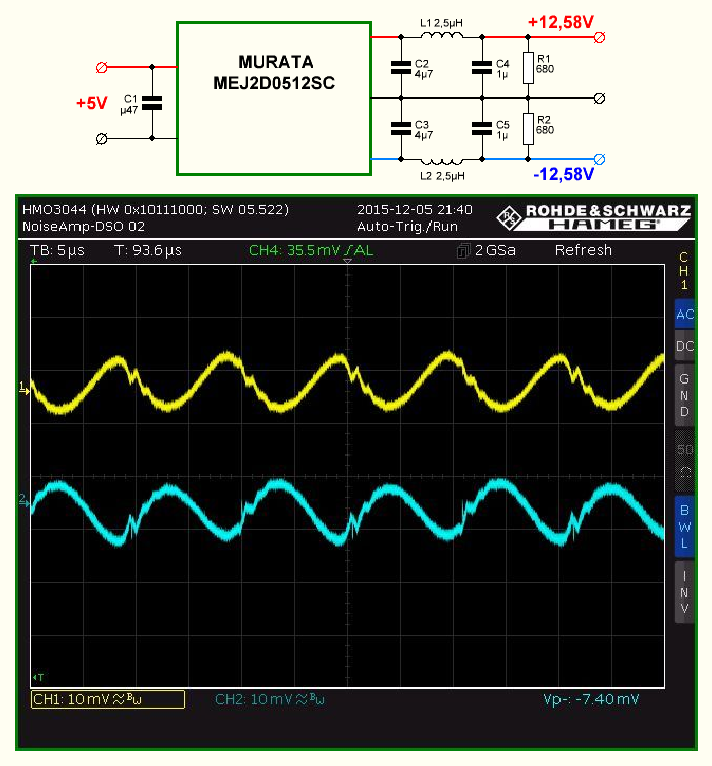This screenshot has height=766, width=712.
Task: Click the Auto-Trig./Run status text
Action: [x=407, y=227]
